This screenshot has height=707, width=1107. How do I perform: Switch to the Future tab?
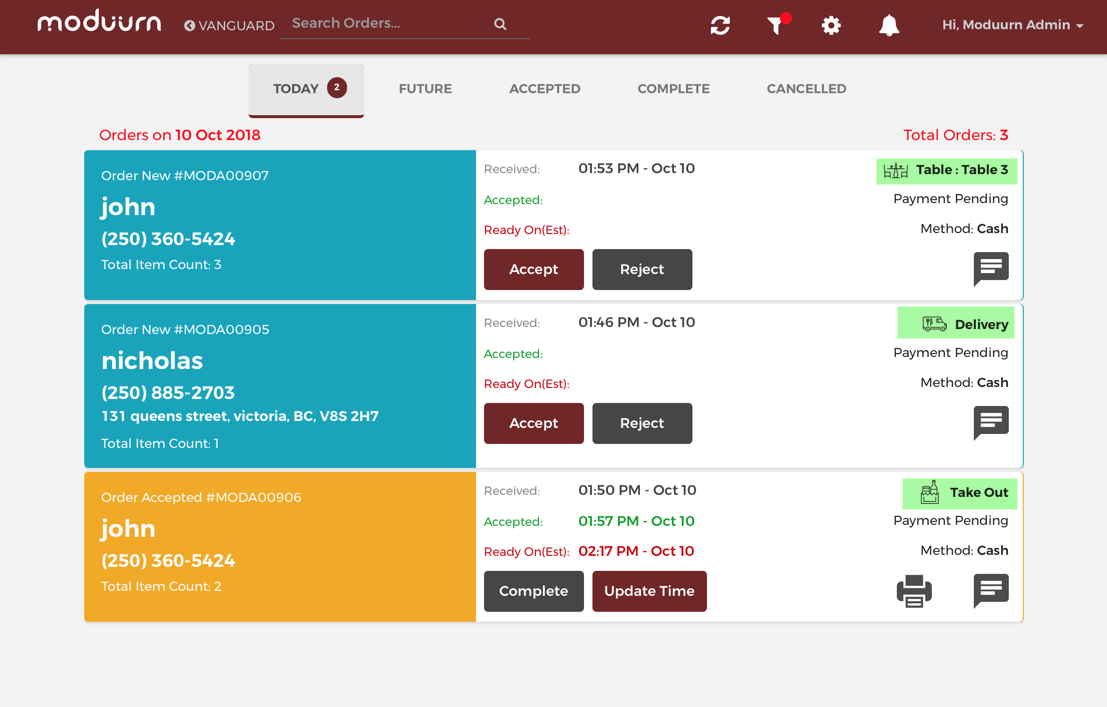click(425, 89)
